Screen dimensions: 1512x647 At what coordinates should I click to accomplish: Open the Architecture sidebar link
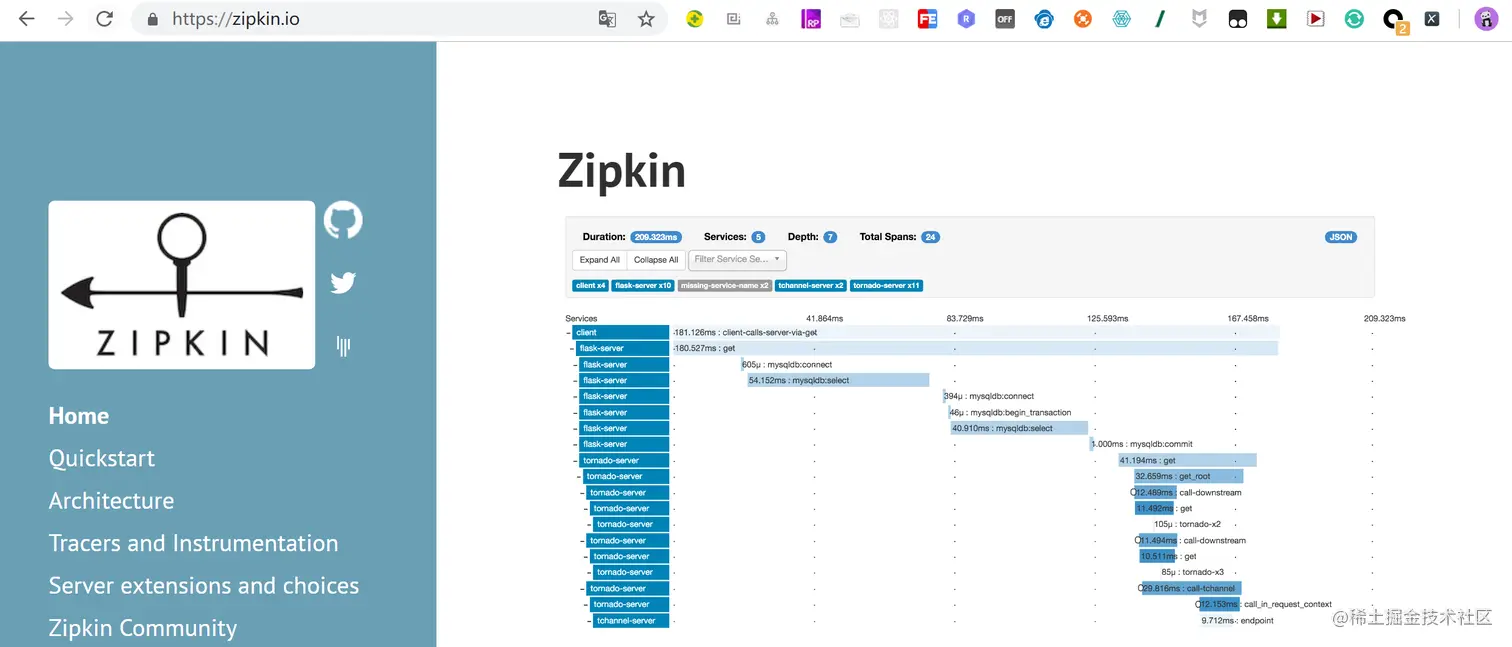tap(111, 501)
